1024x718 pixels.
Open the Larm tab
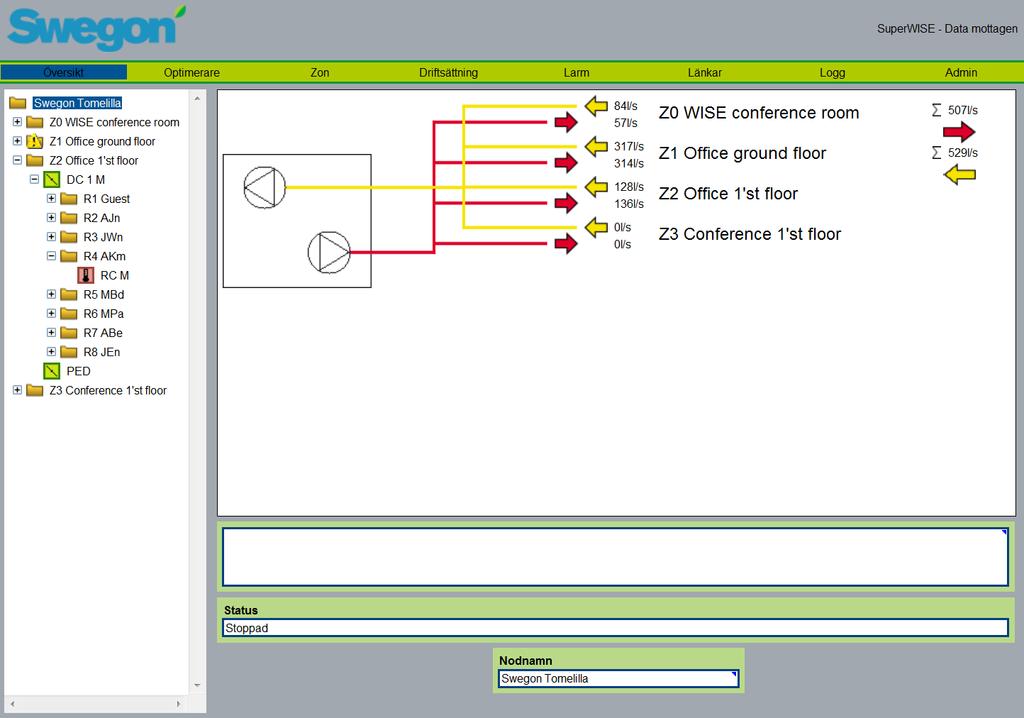(576, 73)
